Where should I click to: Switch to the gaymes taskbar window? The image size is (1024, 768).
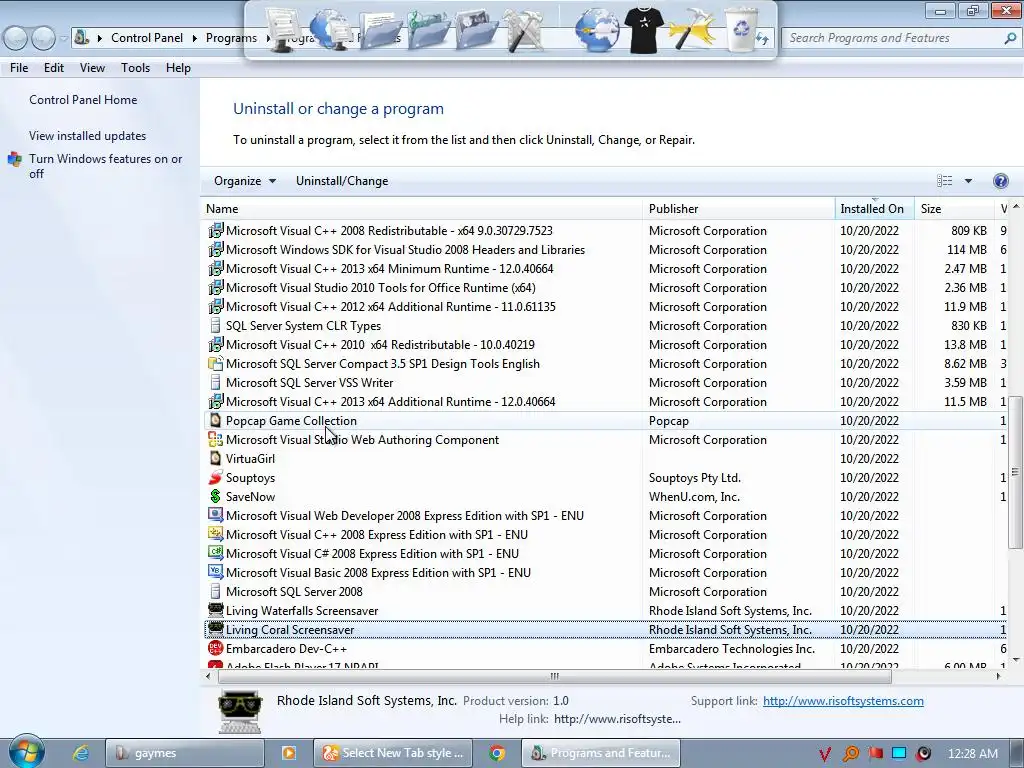click(185, 753)
